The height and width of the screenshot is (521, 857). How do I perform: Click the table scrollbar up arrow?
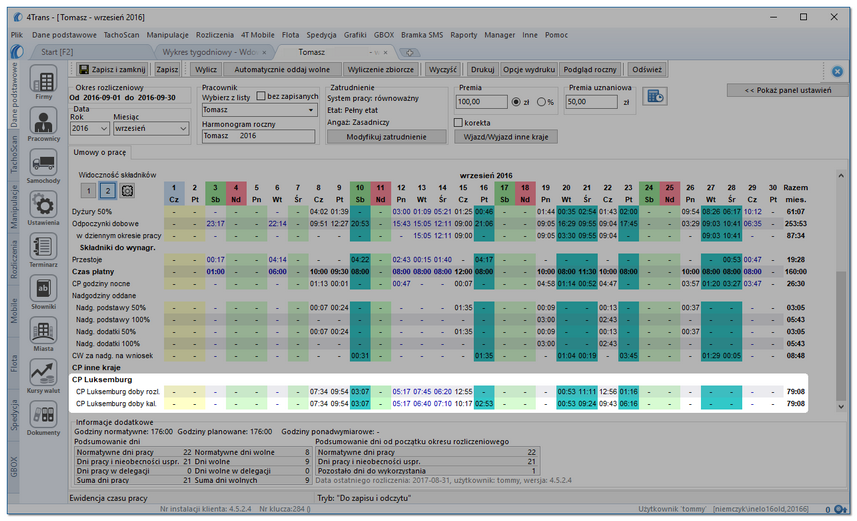pos(841,175)
